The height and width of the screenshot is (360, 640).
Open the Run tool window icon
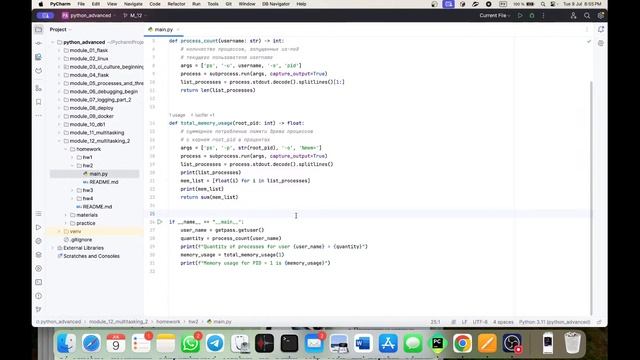38,227
